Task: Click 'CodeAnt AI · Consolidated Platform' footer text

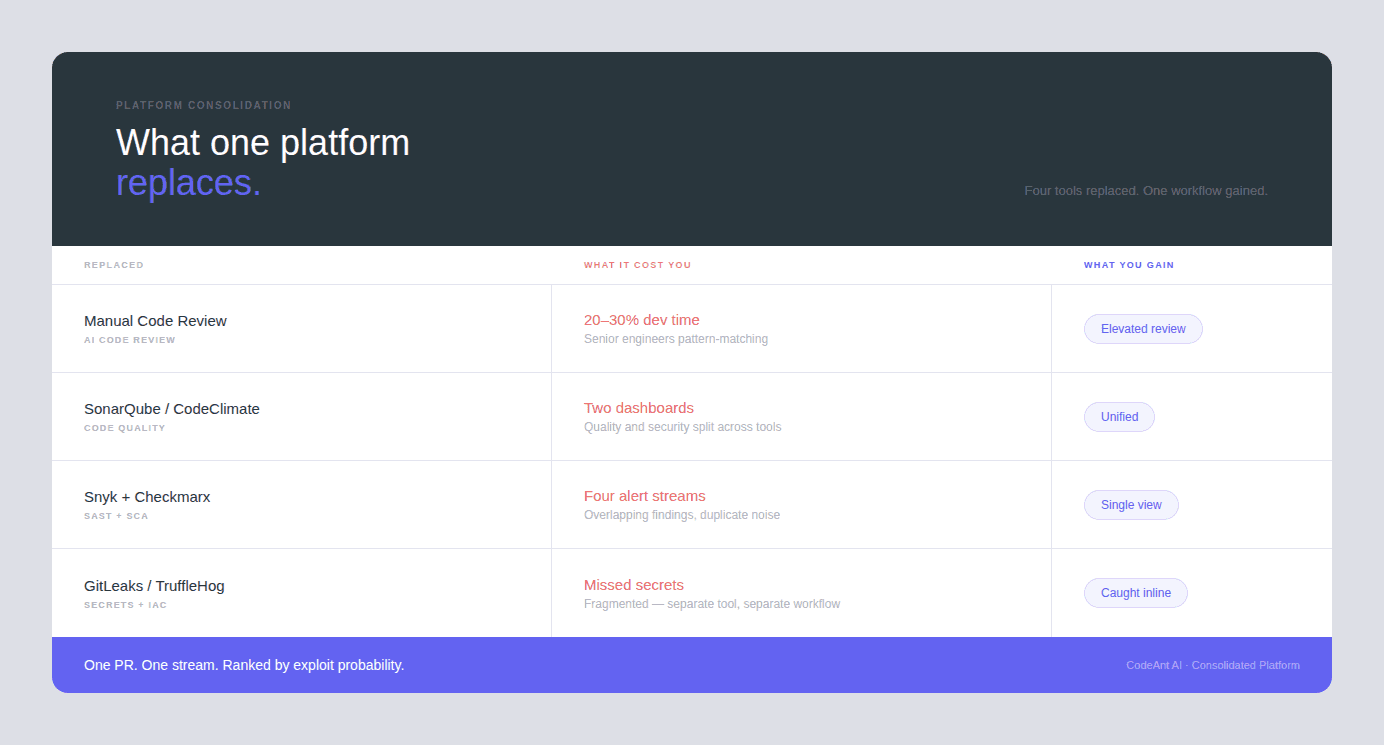Action: pos(1213,665)
